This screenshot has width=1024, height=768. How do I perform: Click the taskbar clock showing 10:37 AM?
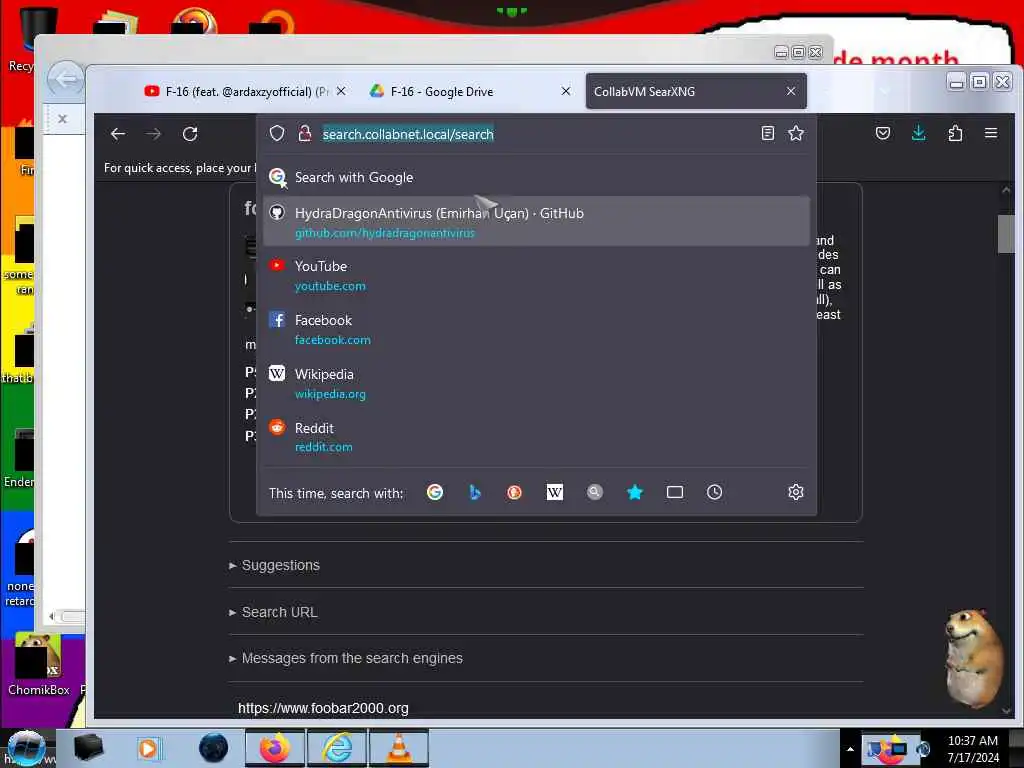click(x=972, y=748)
